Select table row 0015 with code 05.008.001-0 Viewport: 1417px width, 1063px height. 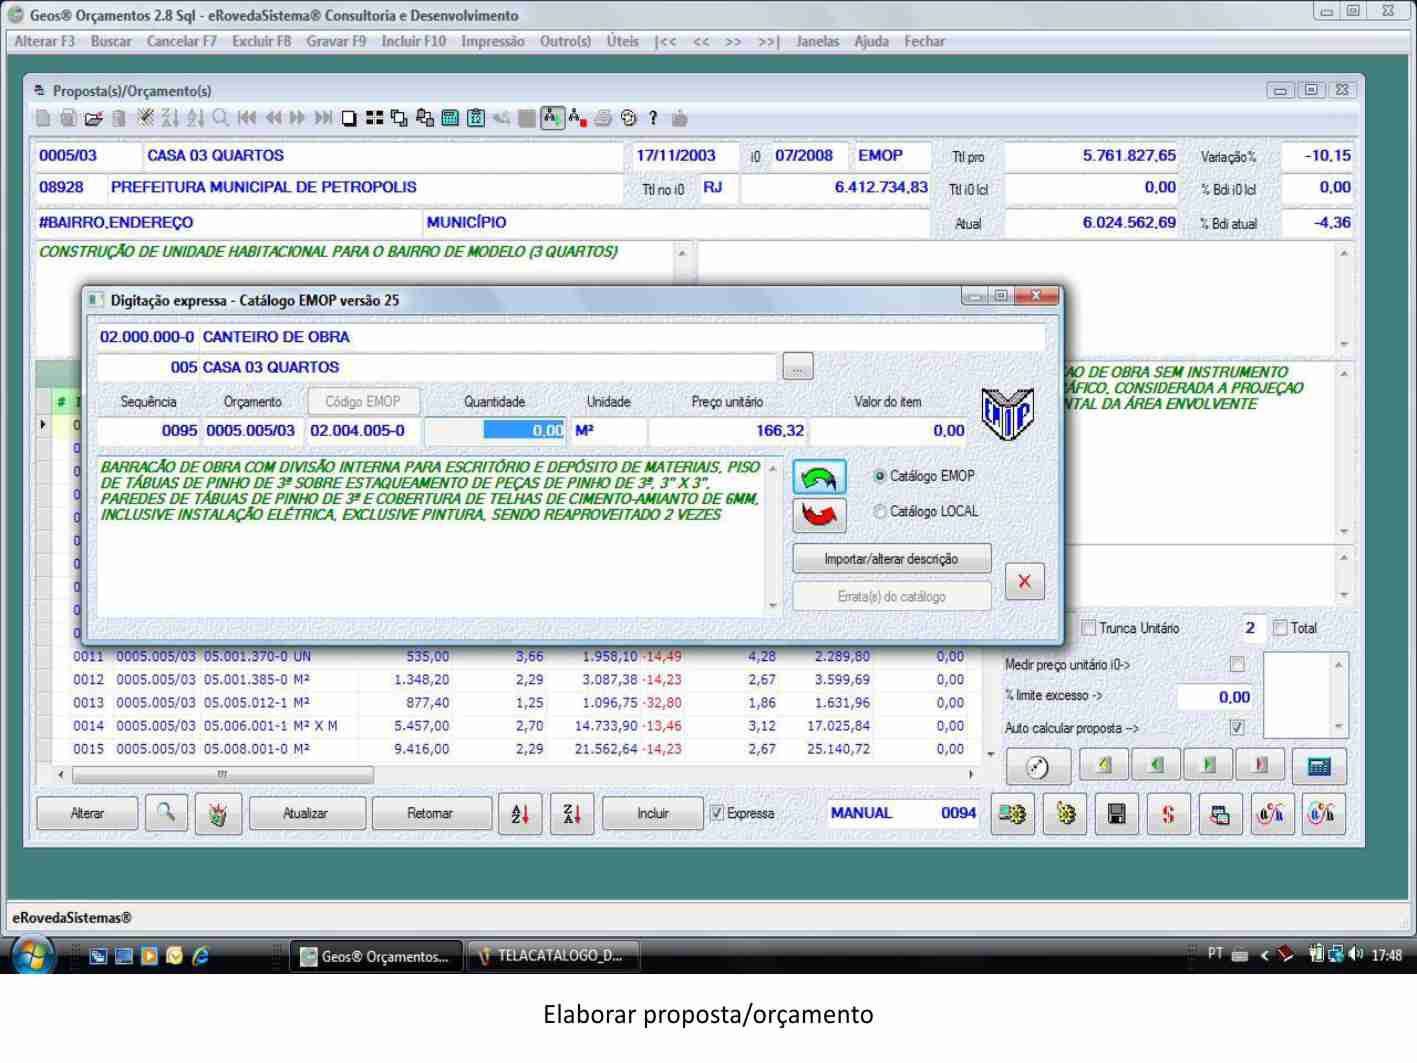[518, 749]
